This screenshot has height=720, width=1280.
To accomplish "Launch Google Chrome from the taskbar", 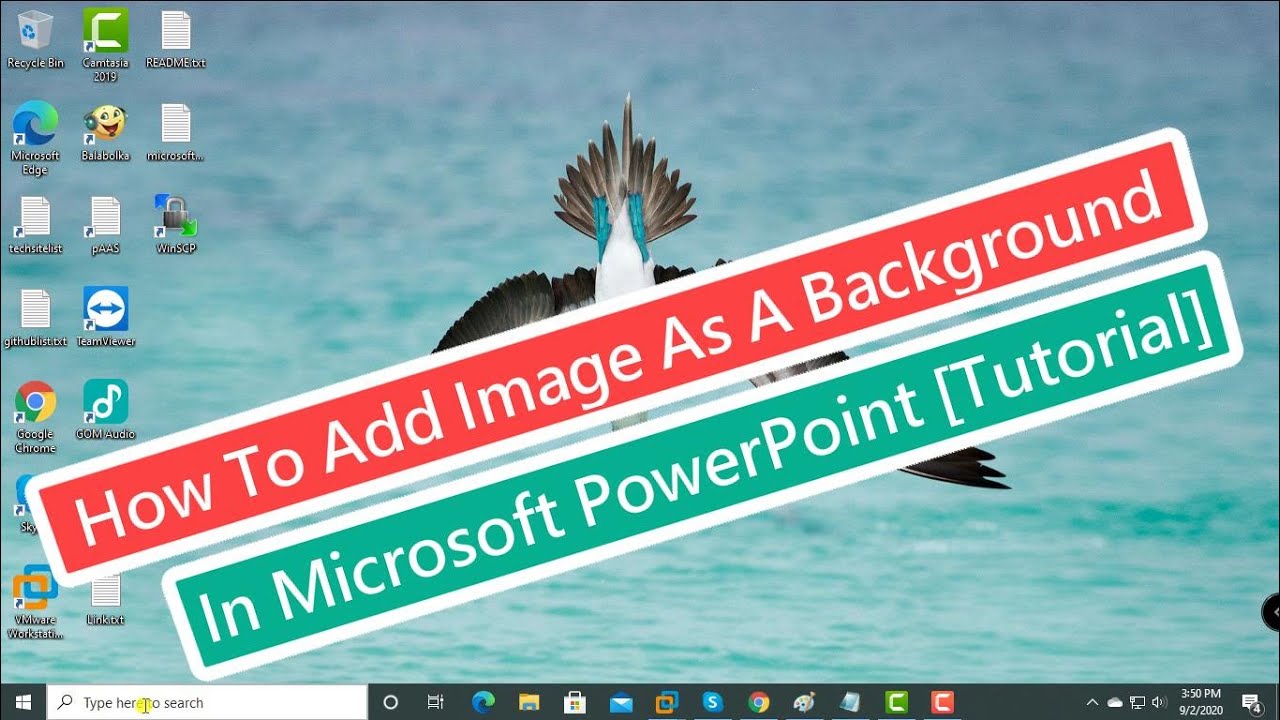I will click(758, 702).
